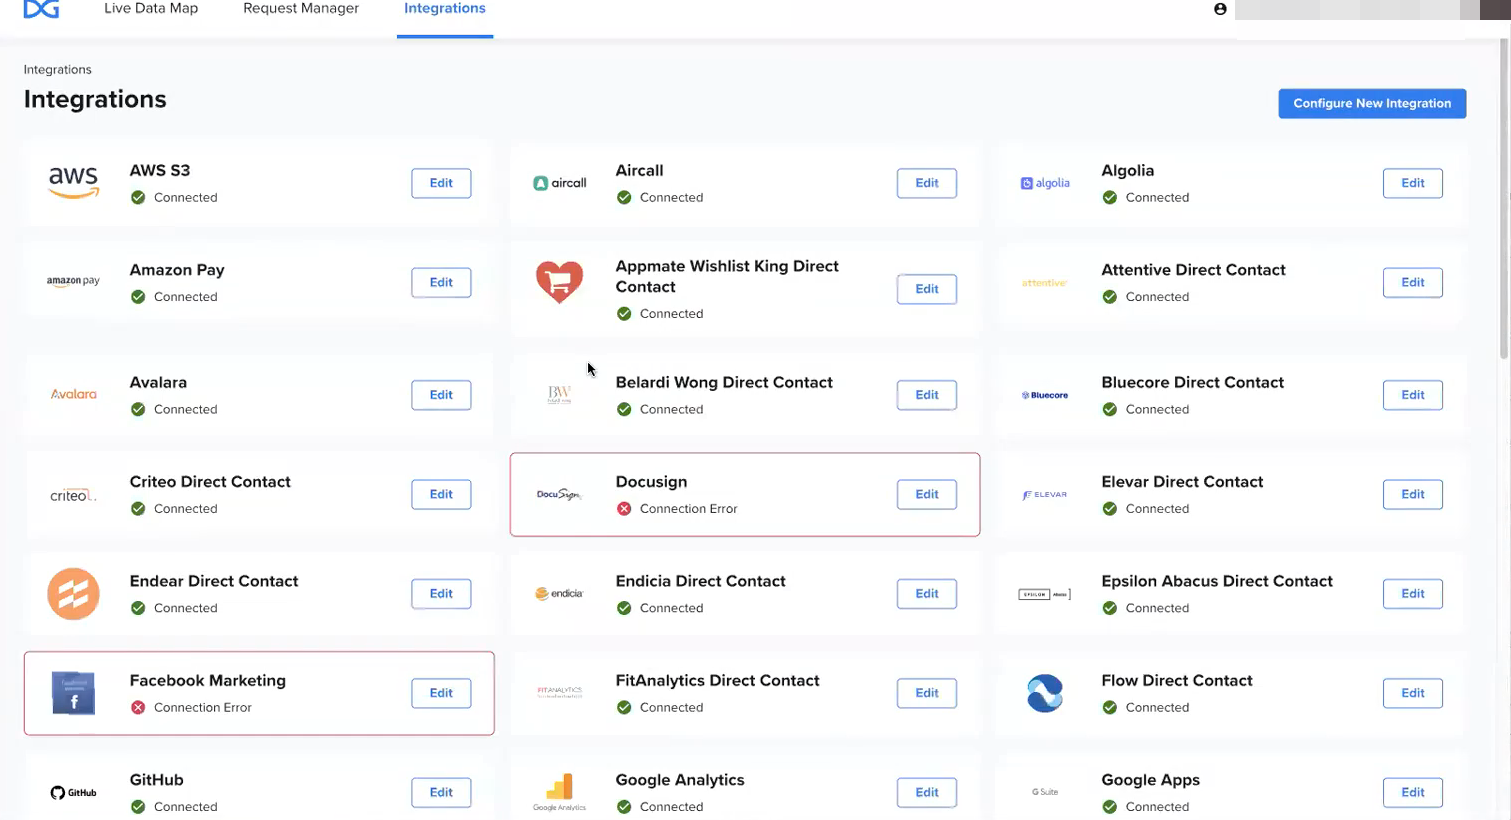Screen dimensions: 1511x820
Task: Click the Integrations breadcrumb link
Action: click(x=58, y=70)
